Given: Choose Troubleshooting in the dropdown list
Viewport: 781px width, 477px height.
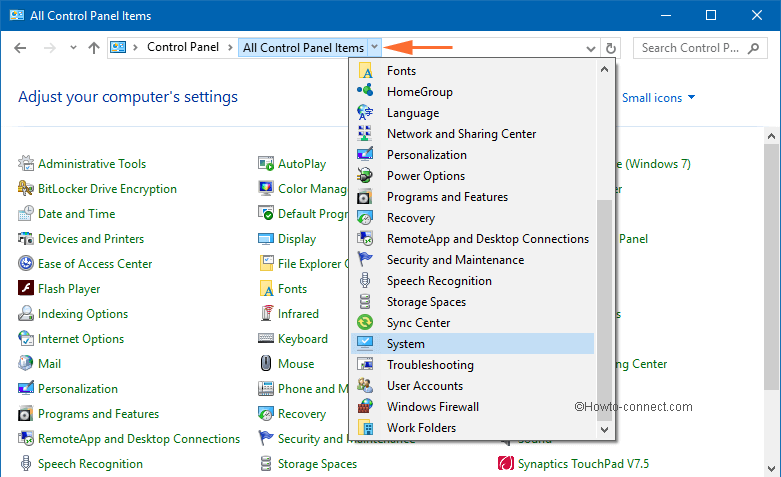Looking at the screenshot, I should [x=430, y=365].
